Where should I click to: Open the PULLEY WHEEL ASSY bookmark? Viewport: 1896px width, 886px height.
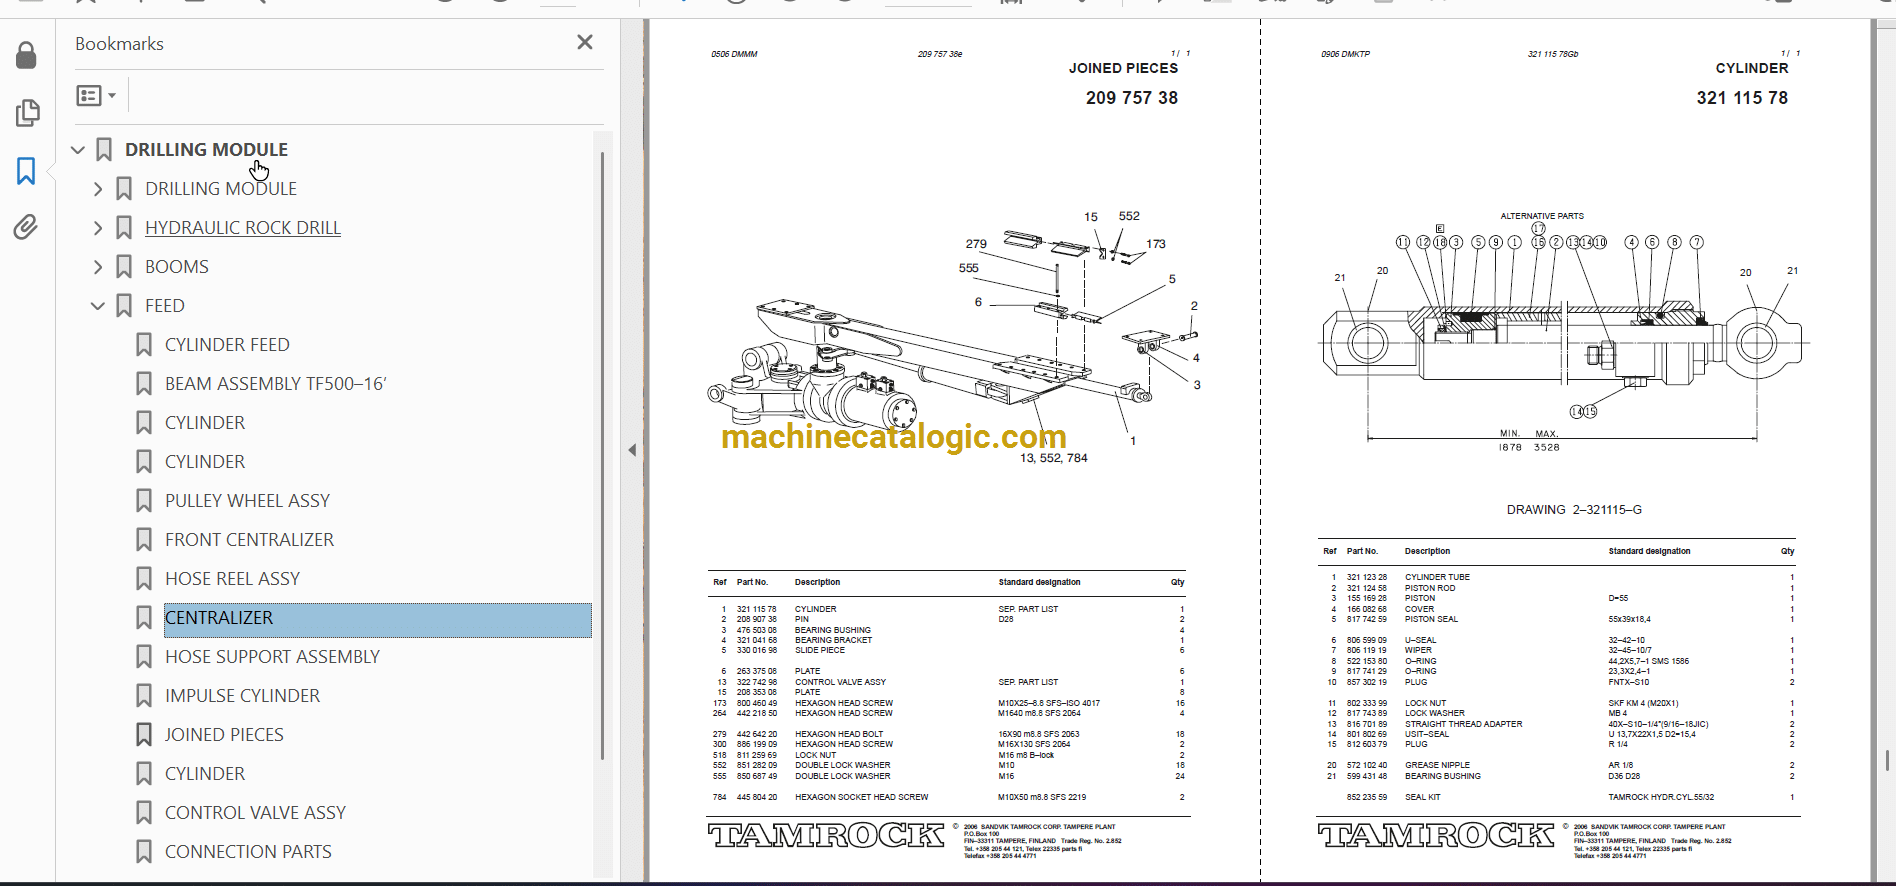click(x=247, y=501)
